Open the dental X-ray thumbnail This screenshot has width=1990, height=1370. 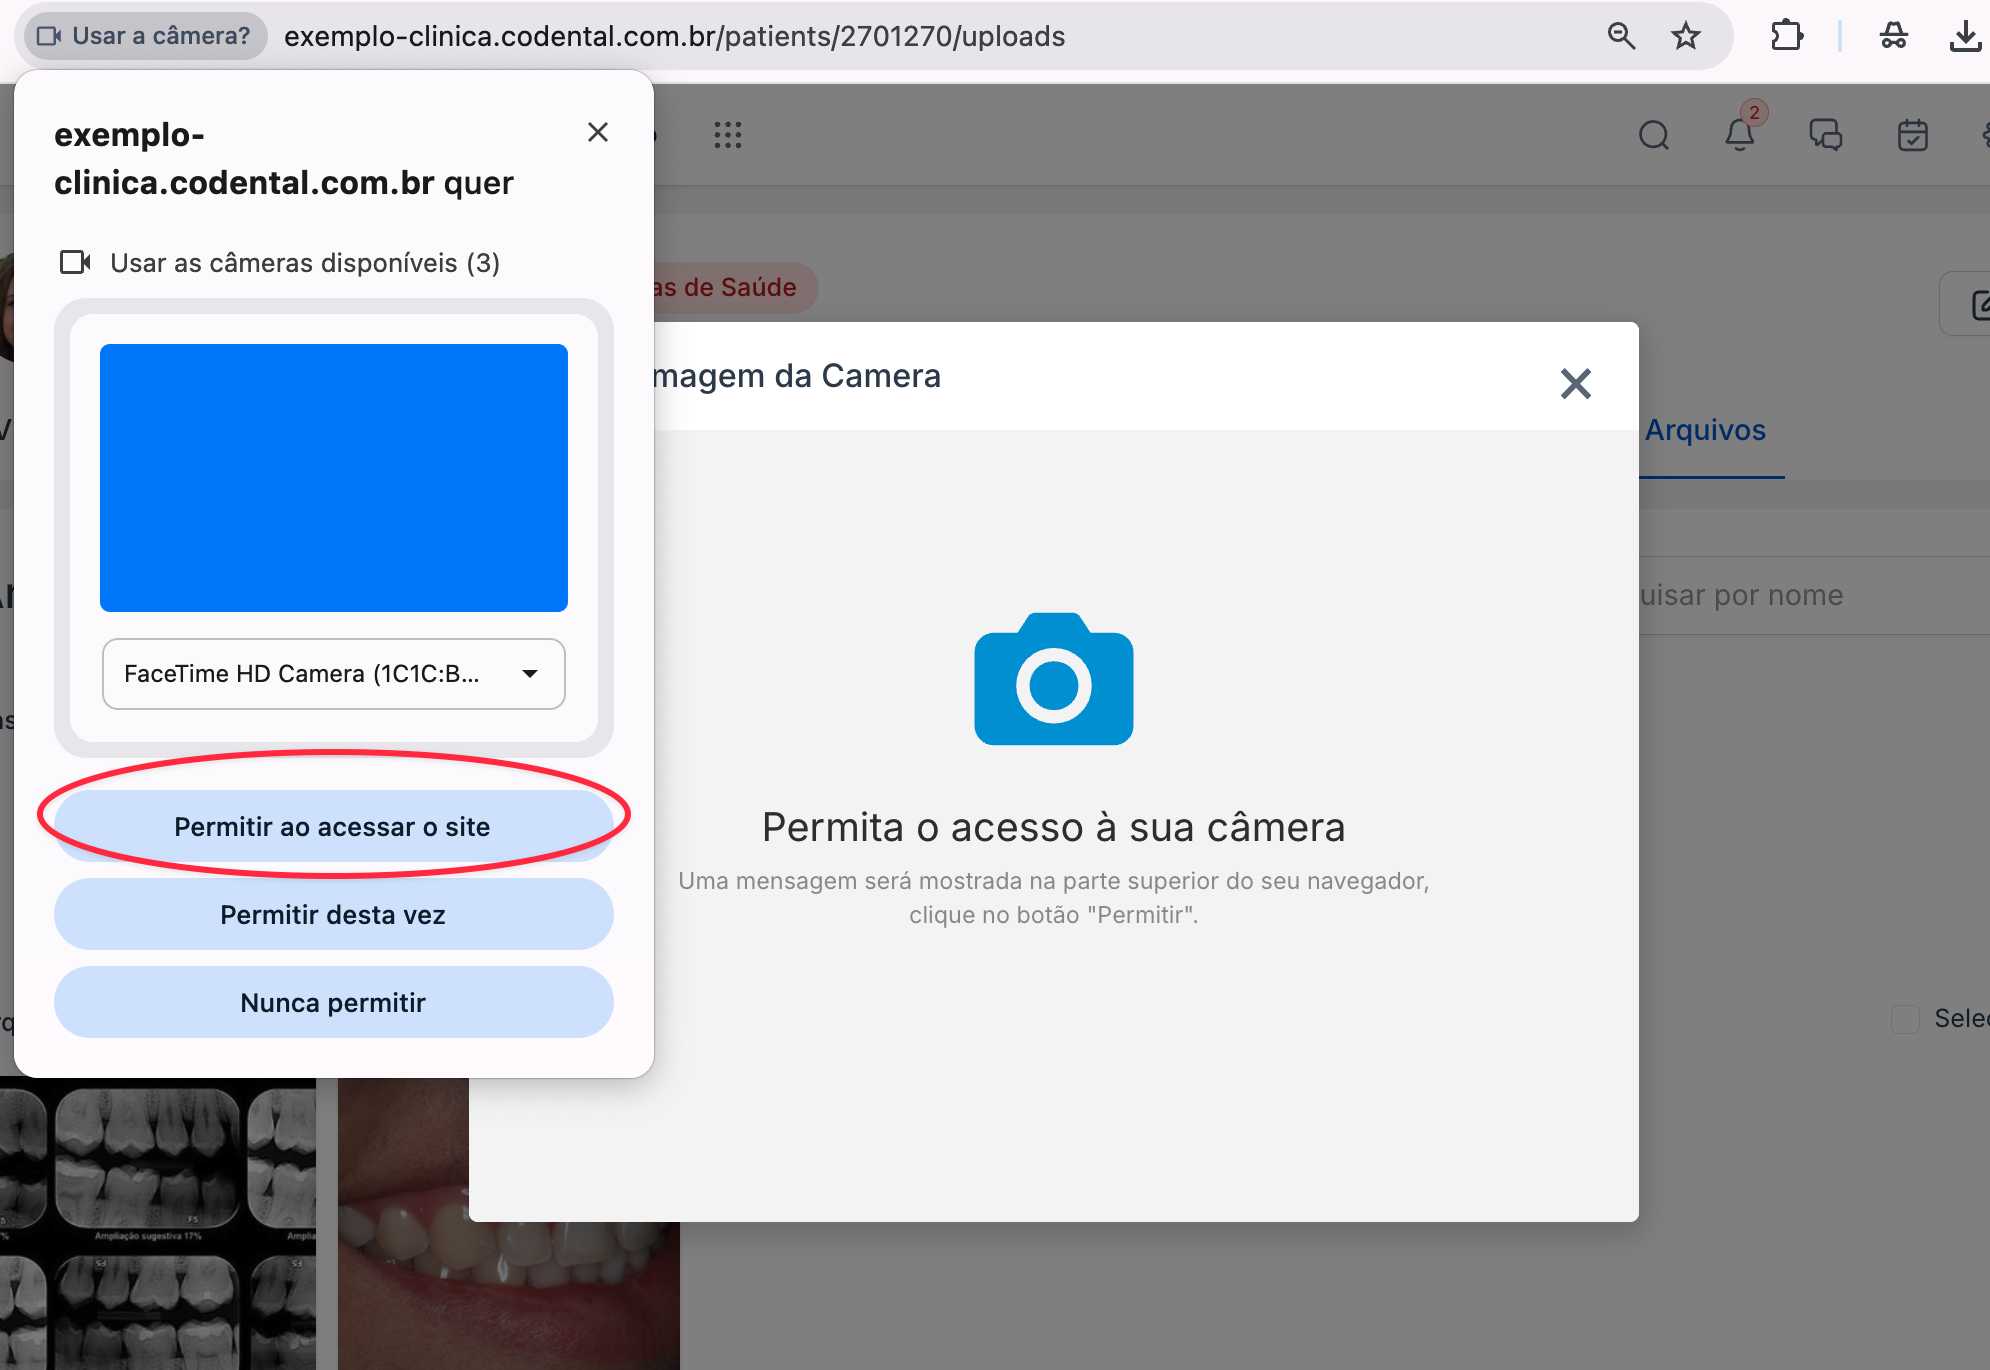click(157, 1224)
